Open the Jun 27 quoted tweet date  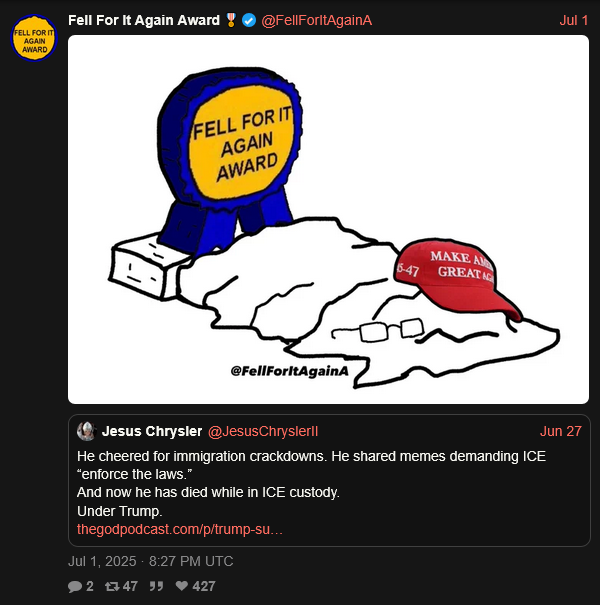coord(560,431)
